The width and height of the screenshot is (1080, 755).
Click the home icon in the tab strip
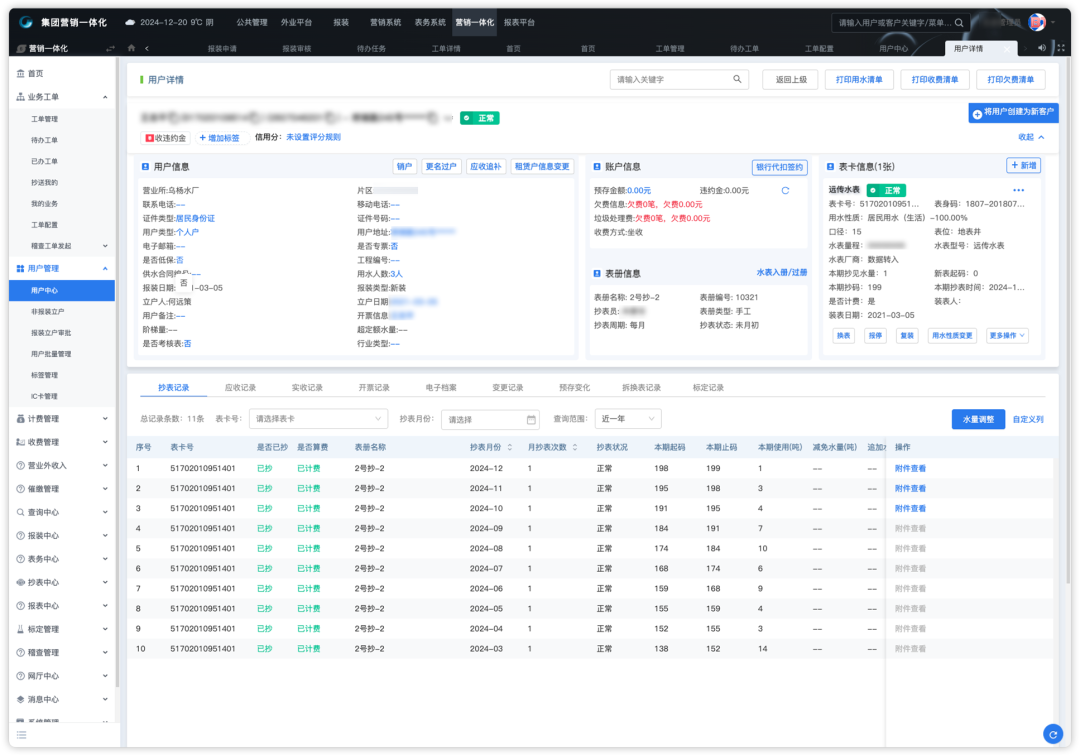click(131, 48)
